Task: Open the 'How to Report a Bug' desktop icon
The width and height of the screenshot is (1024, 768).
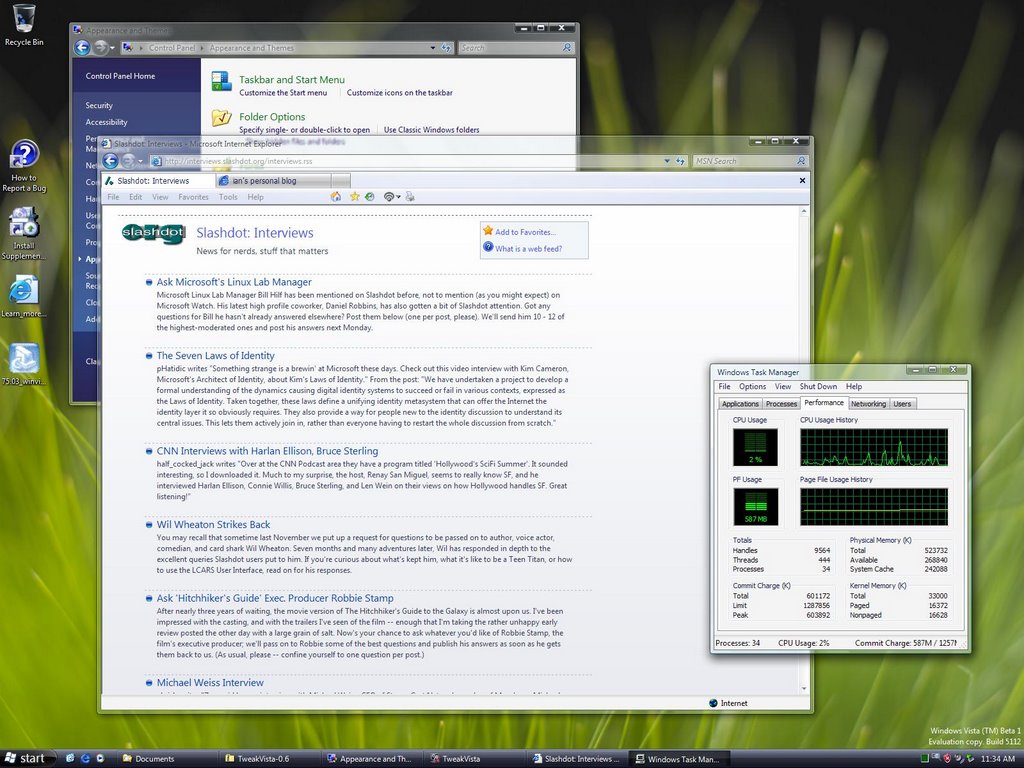Action: [24, 156]
